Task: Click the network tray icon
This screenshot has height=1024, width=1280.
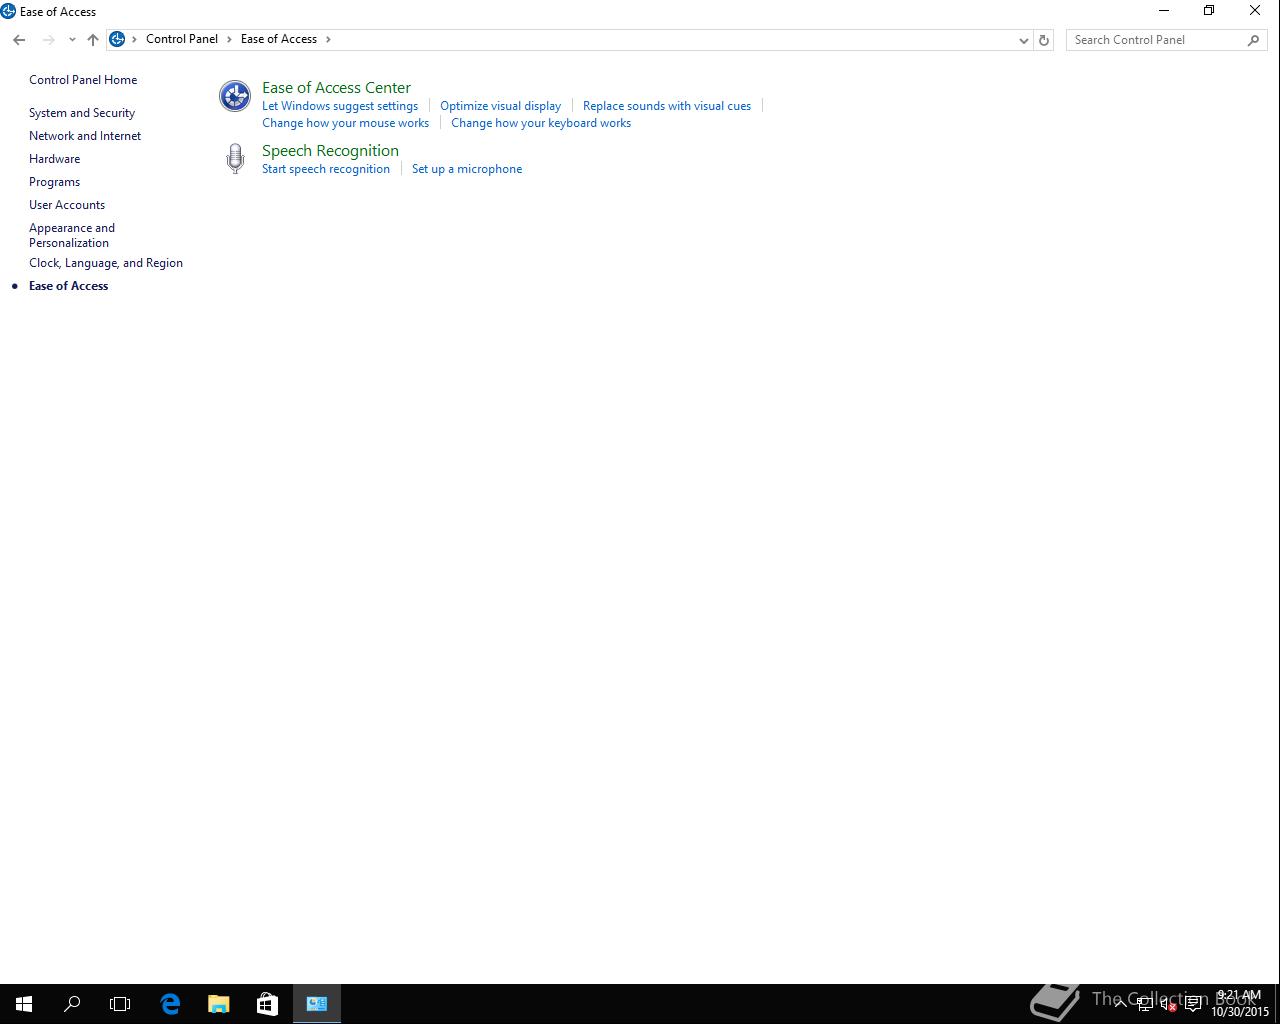Action: click(x=1145, y=1004)
